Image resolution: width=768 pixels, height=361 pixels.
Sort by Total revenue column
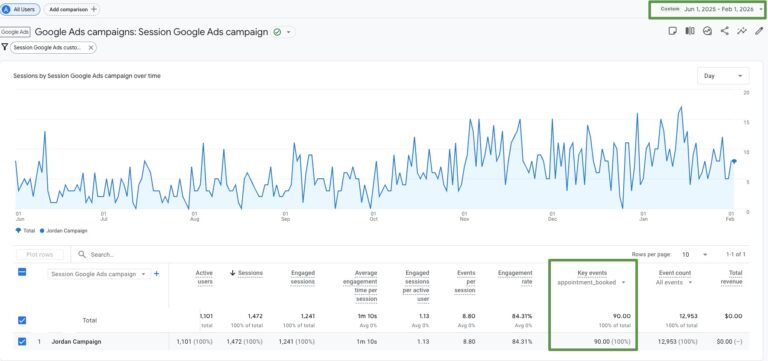pyautogui.click(x=731, y=277)
